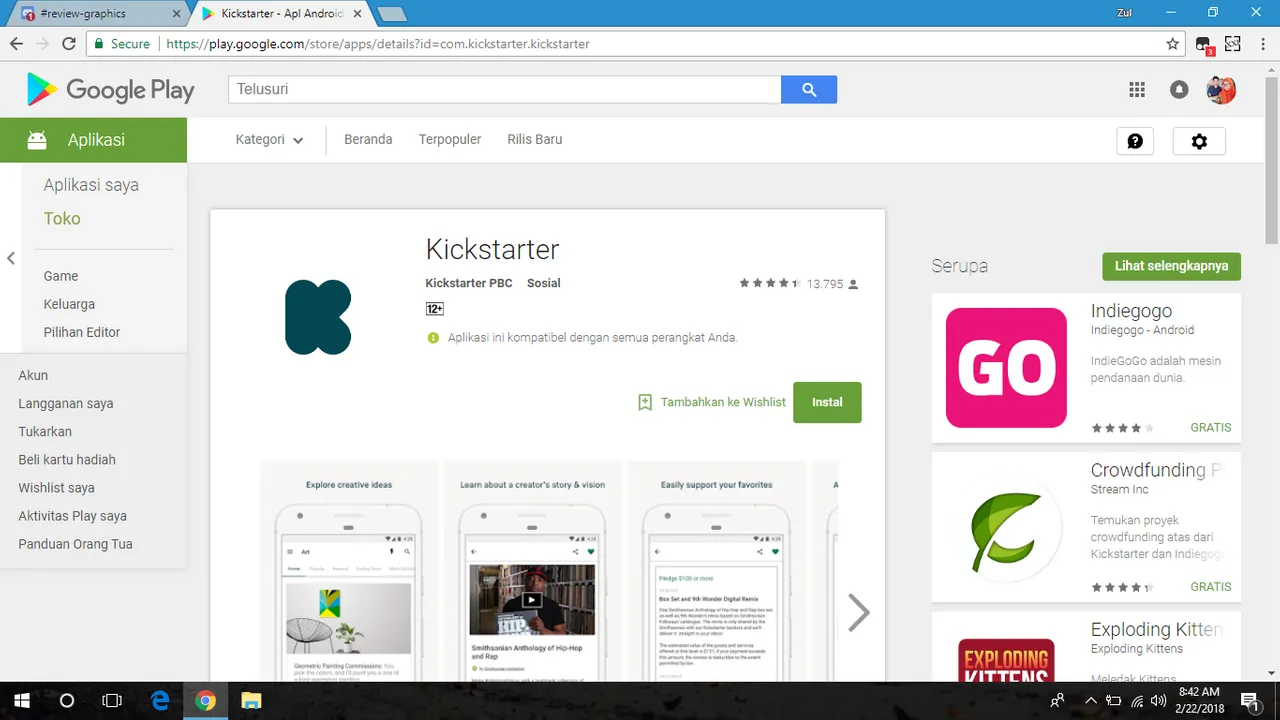This screenshot has height=720, width=1280.
Task: Open the Sosial category link
Action: tap(544, 283)
